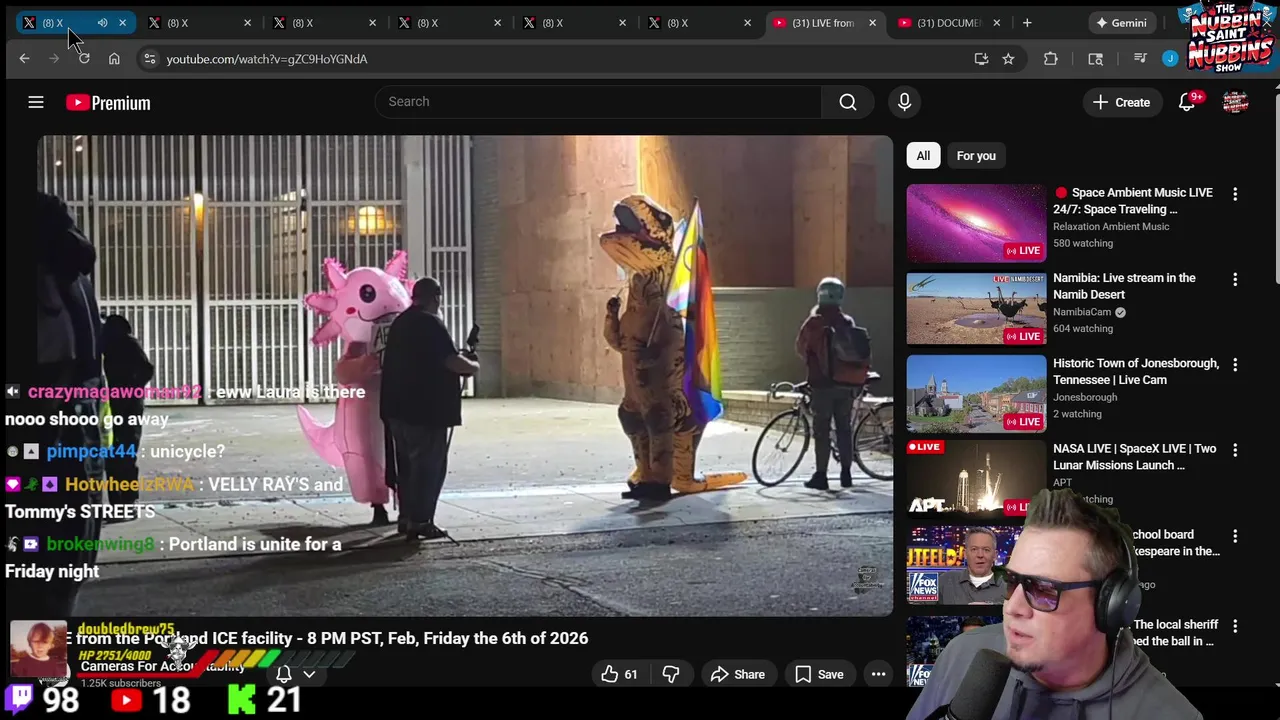Image resolution: width=1280 pixels, height=720 pixels.
Task: Reload the current page
Action: click(x=84, y=59)
